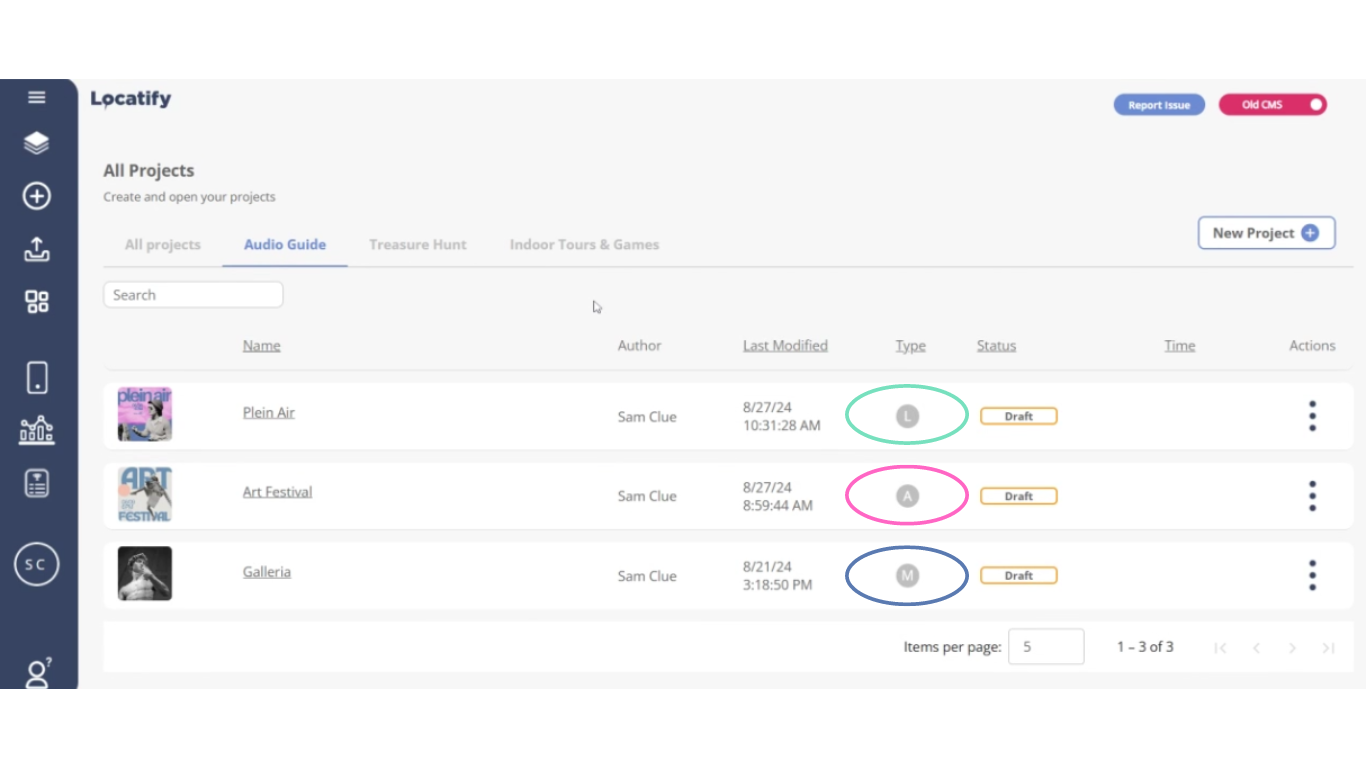This screenshot has width=1366, height=768.
Task: Open the Art Festival project link
Action: tap(277, 492)
